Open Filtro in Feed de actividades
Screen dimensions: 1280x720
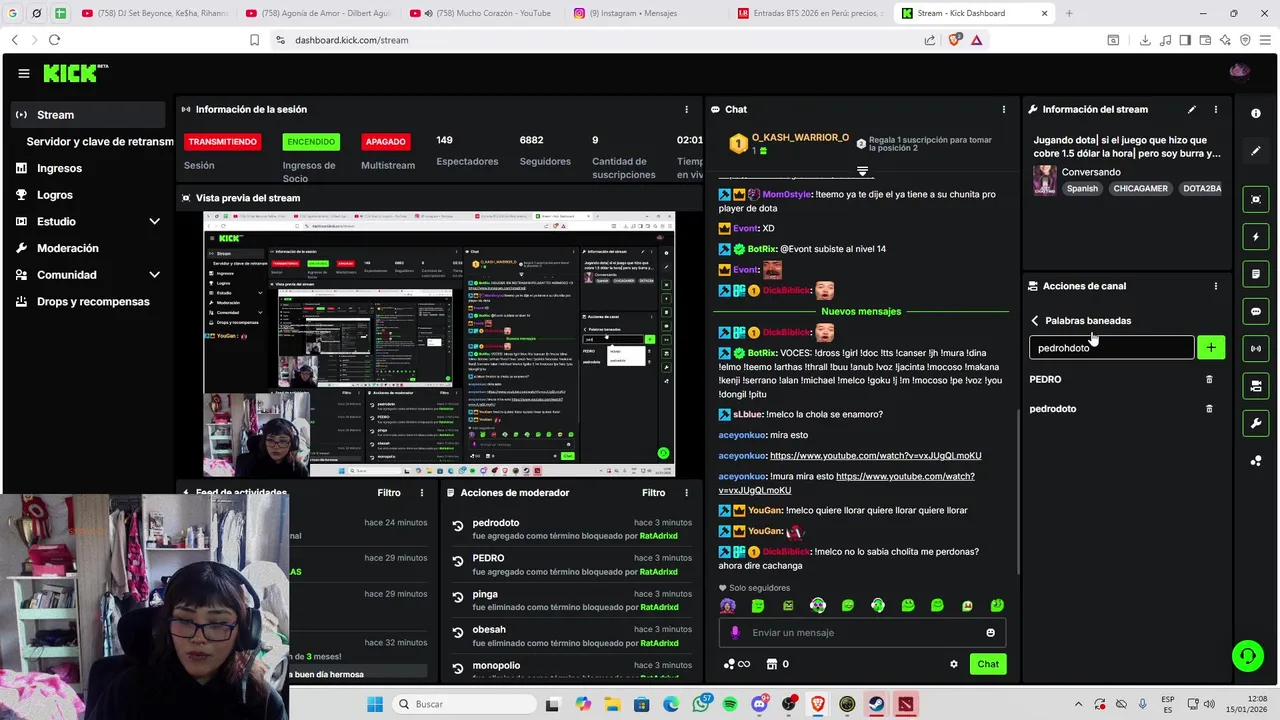tap(389, 493)
